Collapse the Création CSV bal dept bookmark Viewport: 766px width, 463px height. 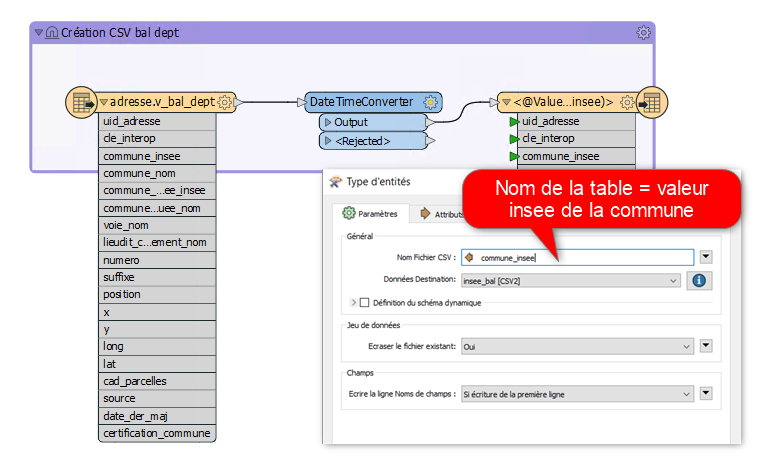point(39,33)
